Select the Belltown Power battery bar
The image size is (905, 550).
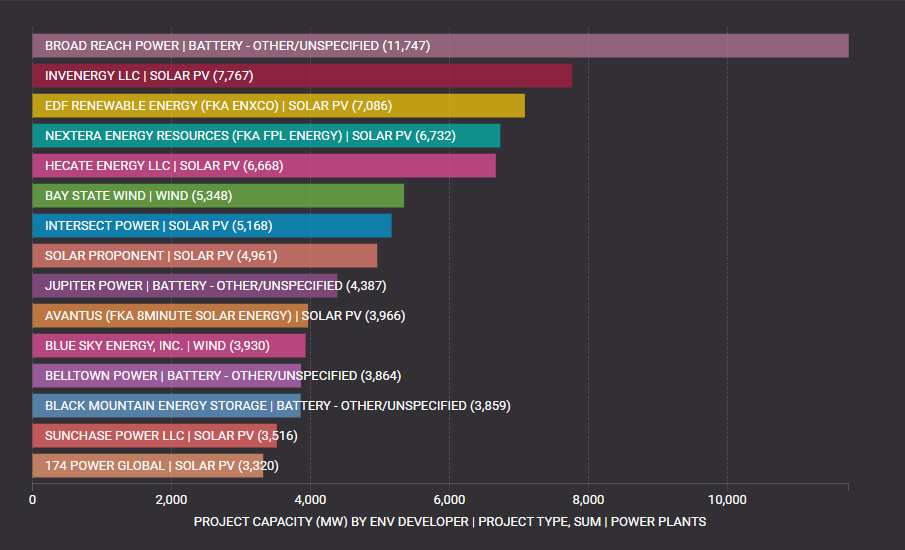click(167, 376)
